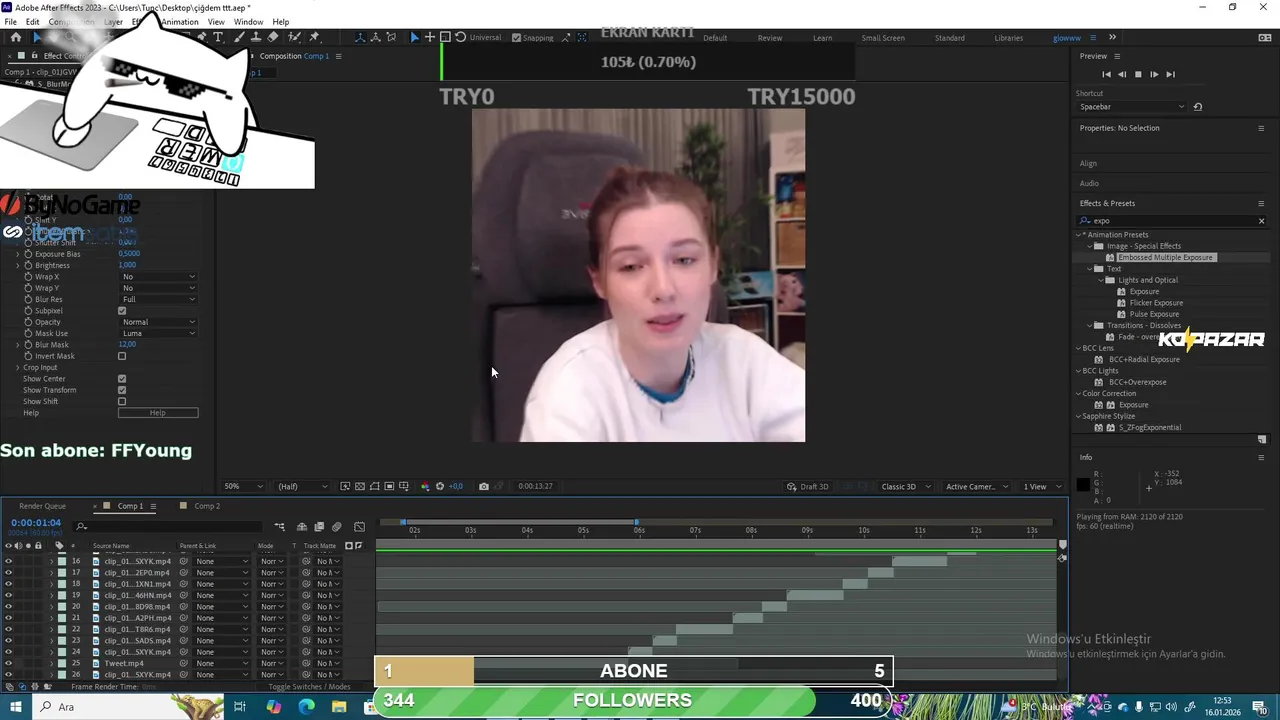
Task: Open the Window menu
Action: (x=248, y=22)
